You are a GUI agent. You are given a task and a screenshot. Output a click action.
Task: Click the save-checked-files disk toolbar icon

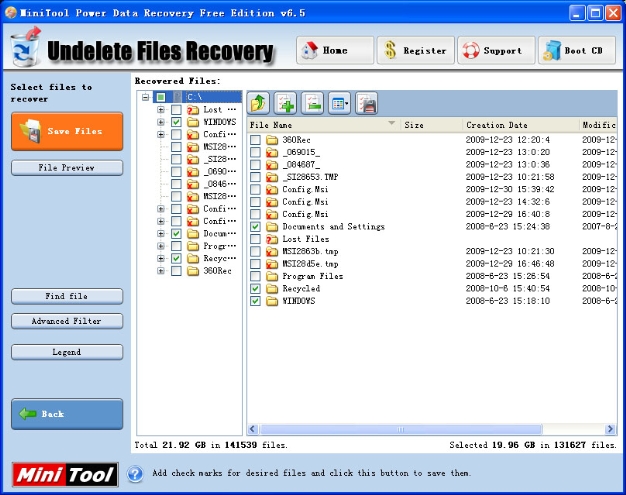pos(366,103)
